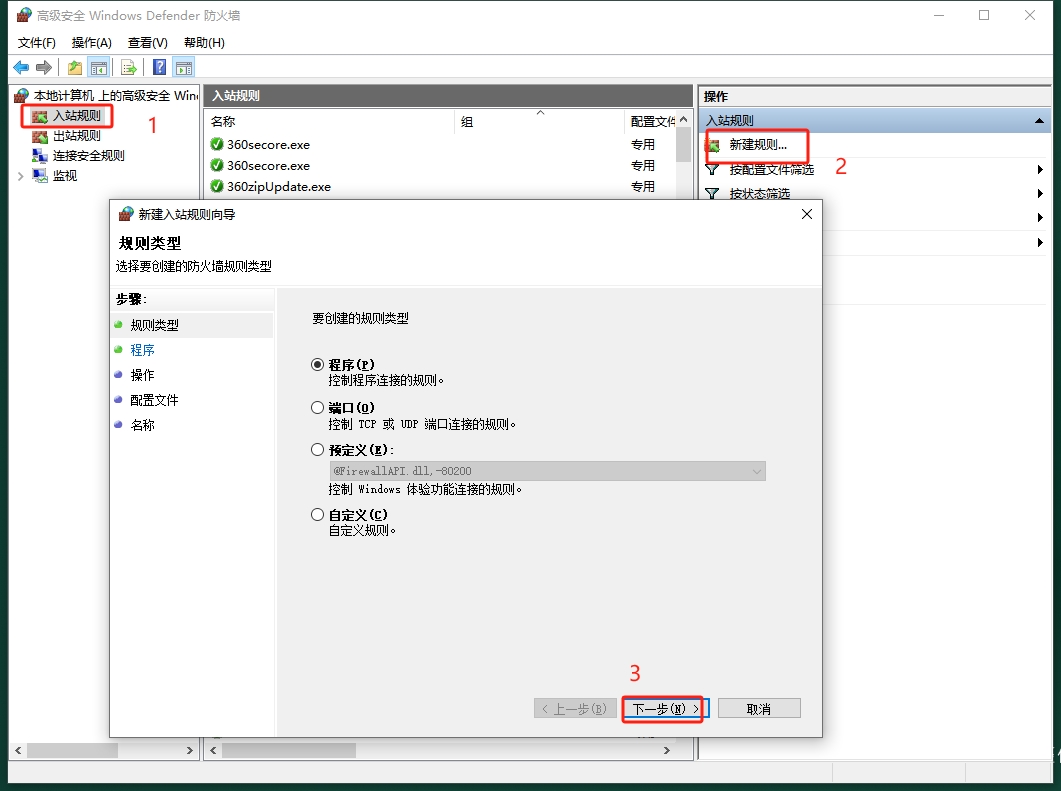Image resolution: width=1061 pixels, height=791 pixels.
Task: Select the 360zipUpdate.exe rule row
Action: pyautogui.click(x=440, y=186)
